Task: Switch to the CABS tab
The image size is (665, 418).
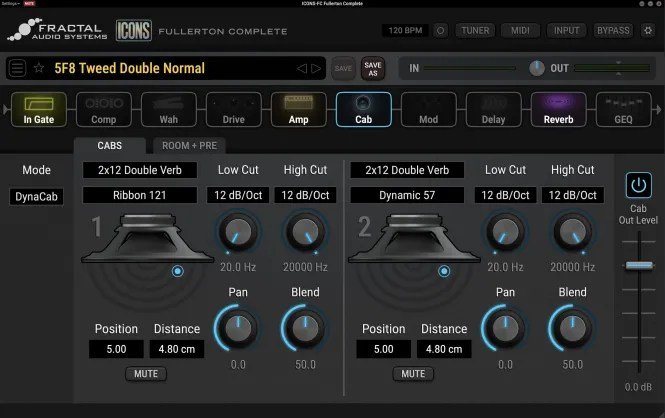Action: pos(109,146)
